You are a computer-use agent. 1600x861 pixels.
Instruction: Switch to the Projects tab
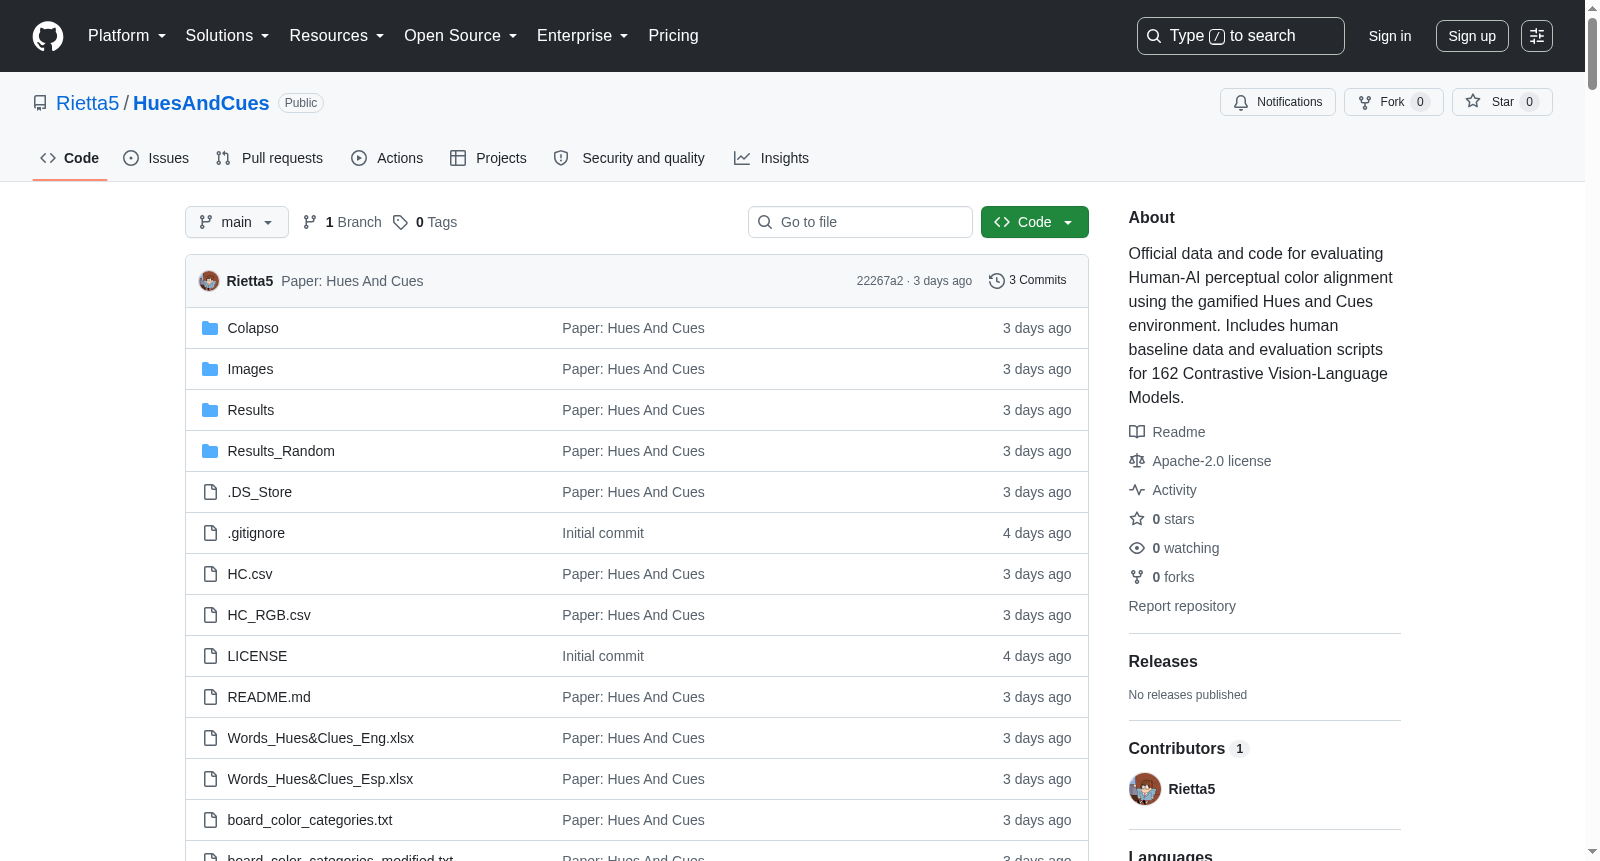pyautogui.click(x=488, y=158)
